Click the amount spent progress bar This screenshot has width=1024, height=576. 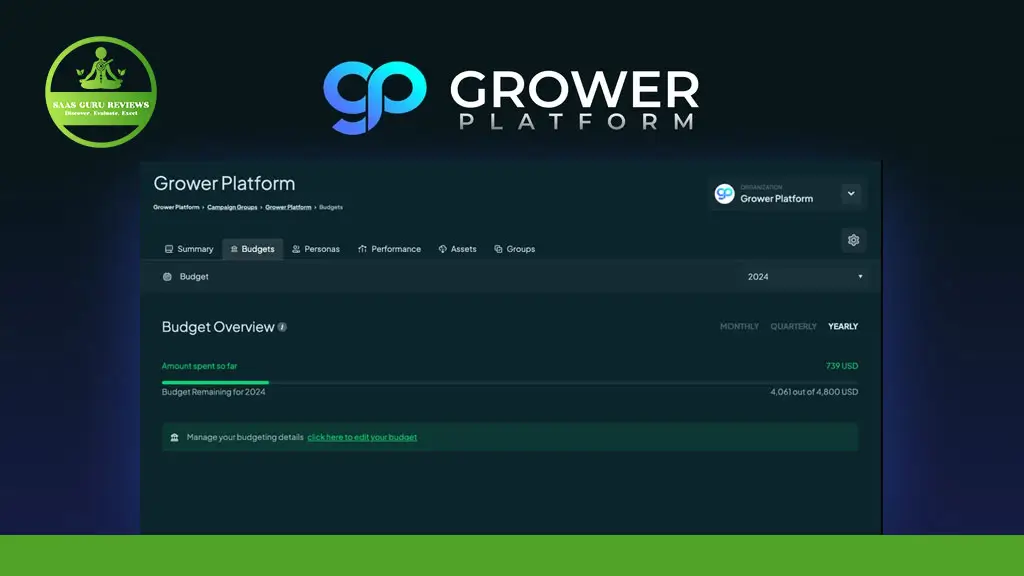point(510,383)
